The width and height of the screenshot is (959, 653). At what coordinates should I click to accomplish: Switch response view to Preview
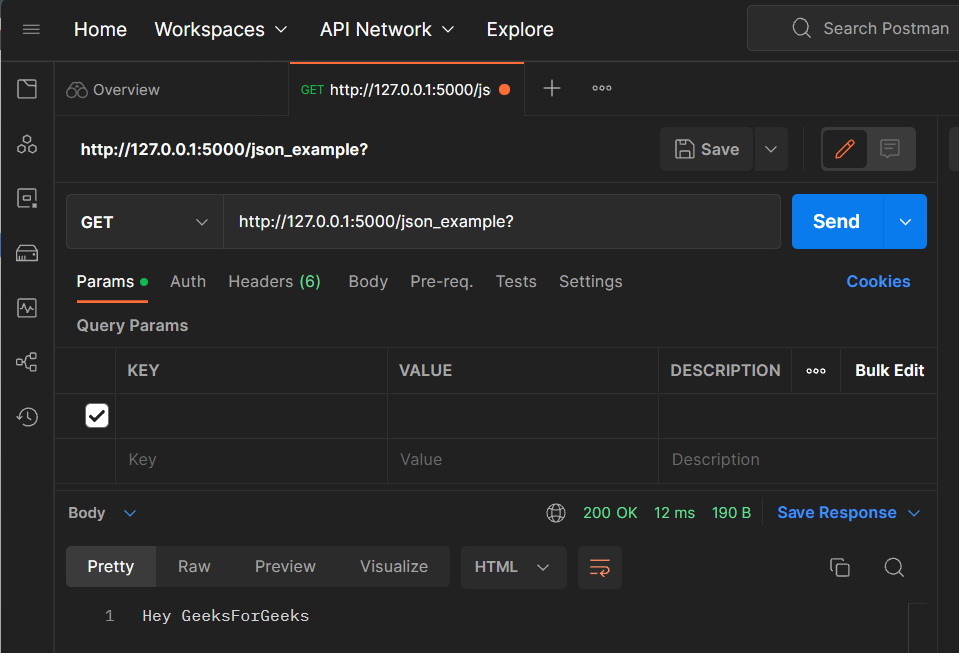pos(285,567)
